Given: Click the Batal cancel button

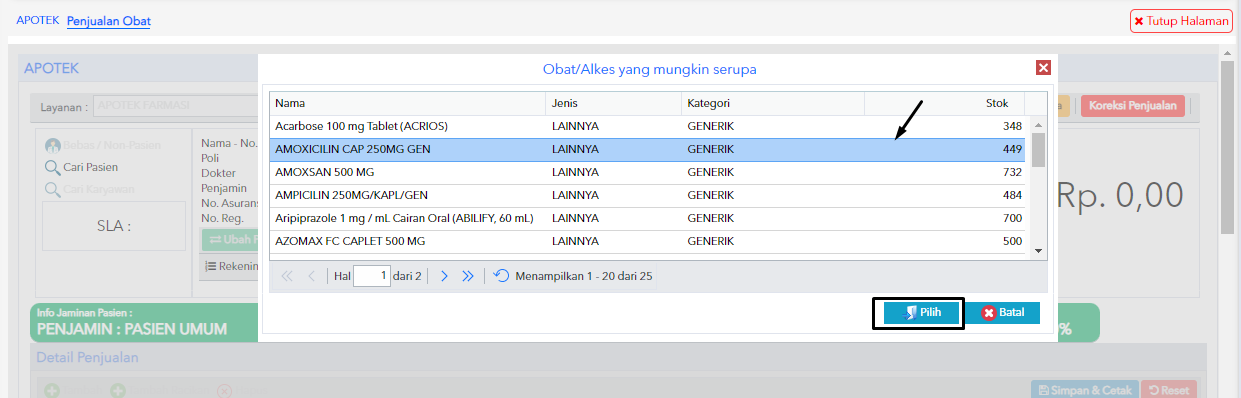Looking at the screenshot, I should 1003,313.
